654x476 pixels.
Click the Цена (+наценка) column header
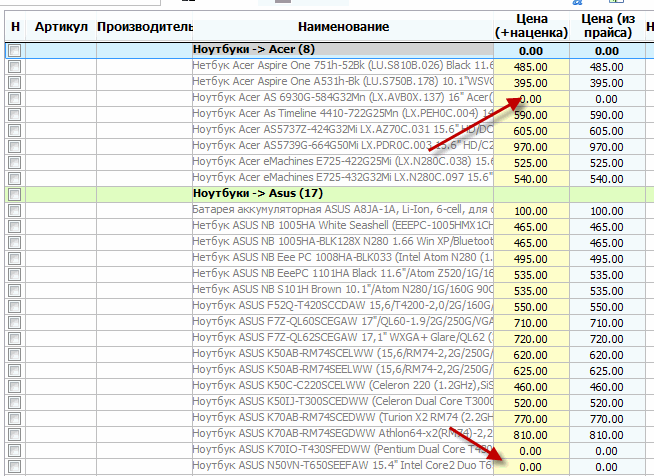pyautogui.click(x=531, y=26)
